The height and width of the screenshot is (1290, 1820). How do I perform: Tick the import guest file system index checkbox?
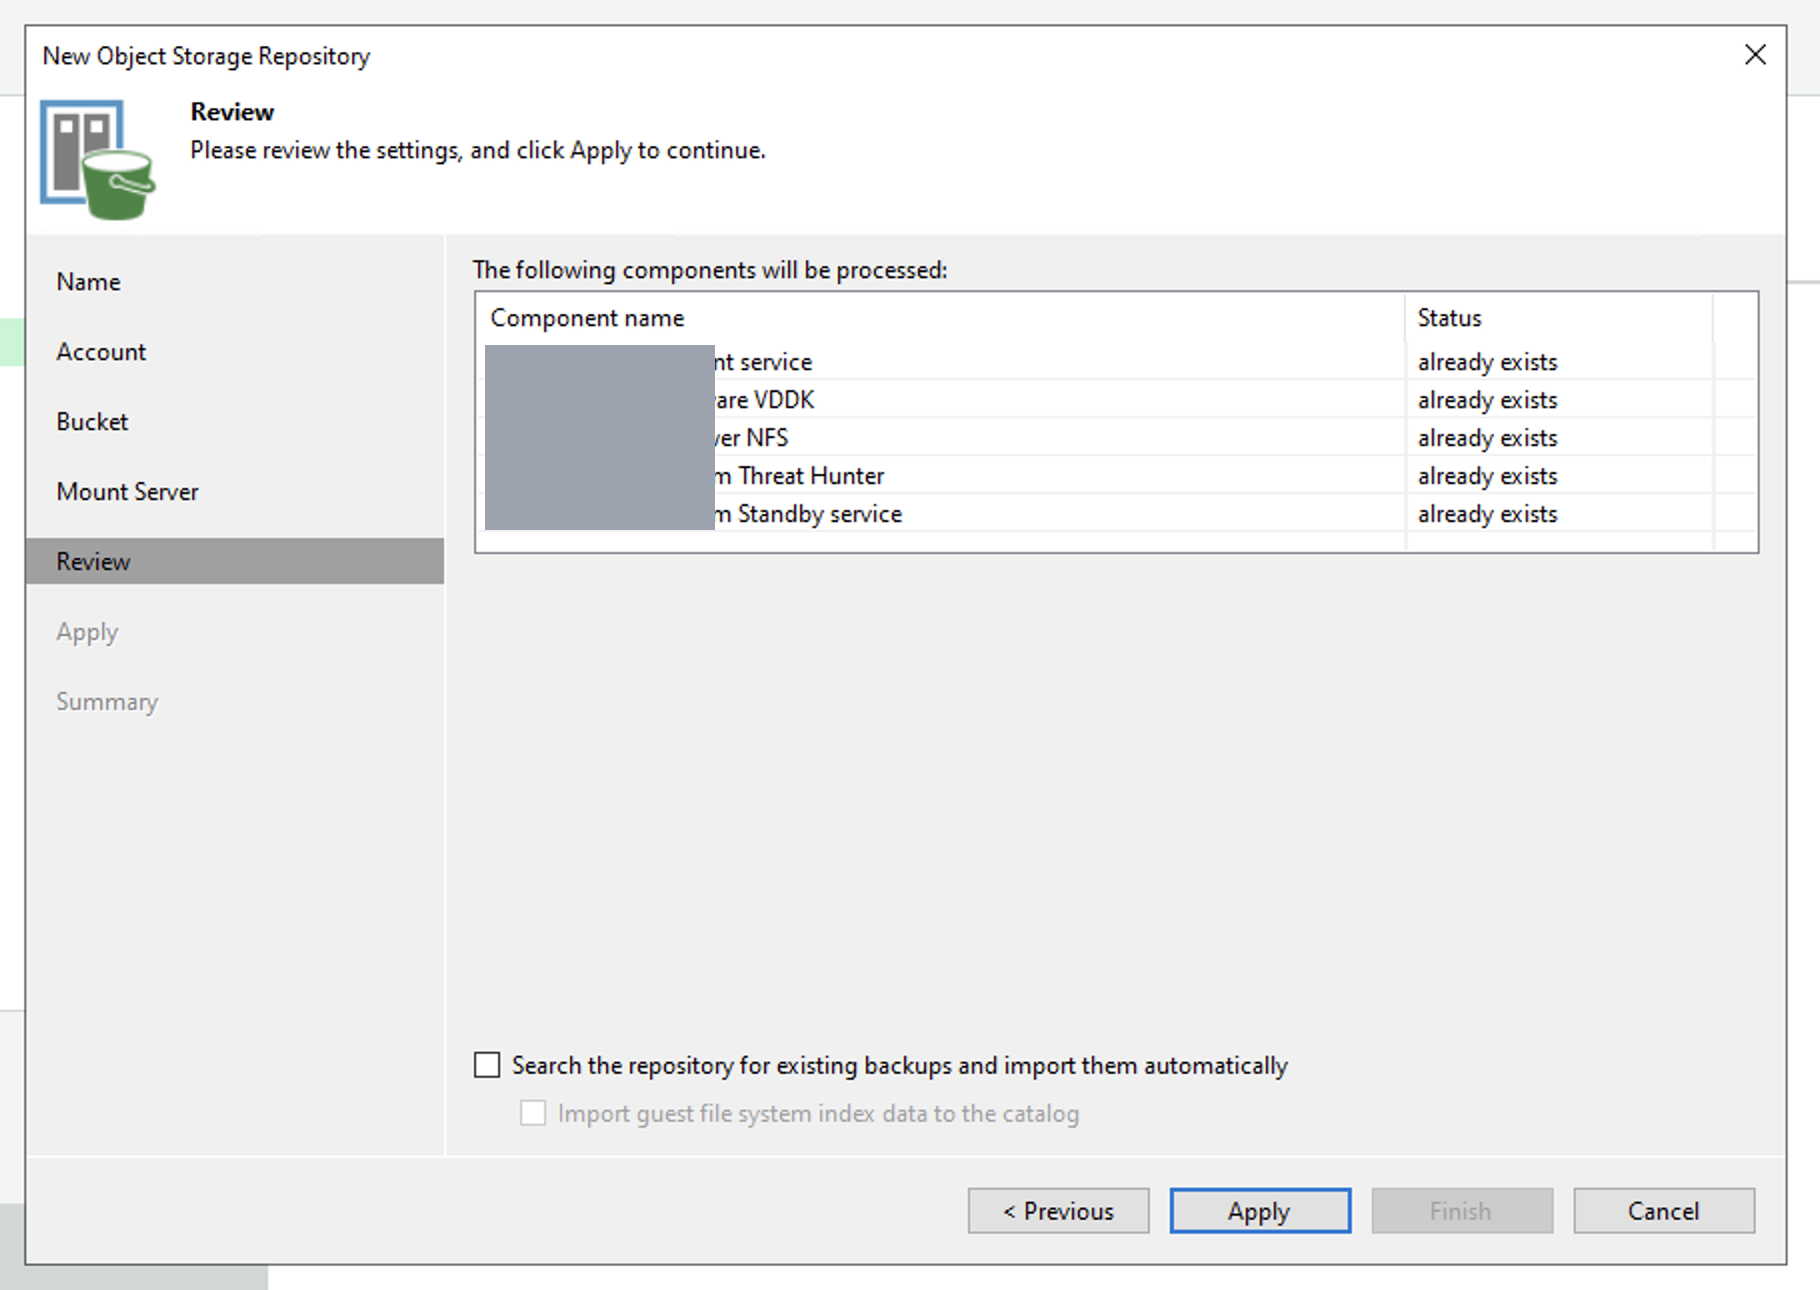pyautogui.click(x=533, y=1113)
